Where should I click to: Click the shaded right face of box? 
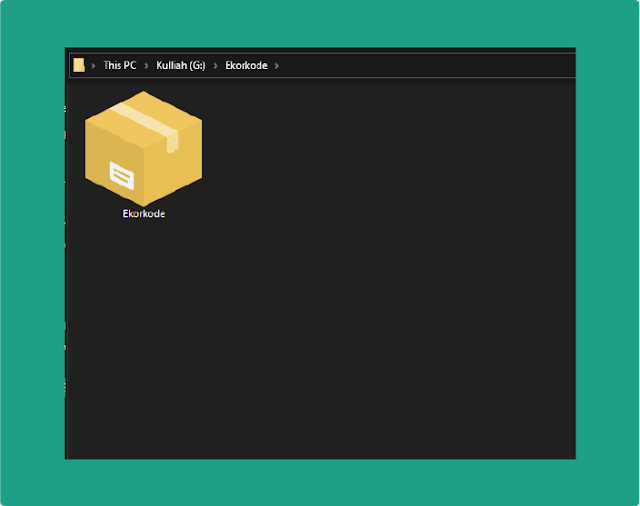[173, 167]
